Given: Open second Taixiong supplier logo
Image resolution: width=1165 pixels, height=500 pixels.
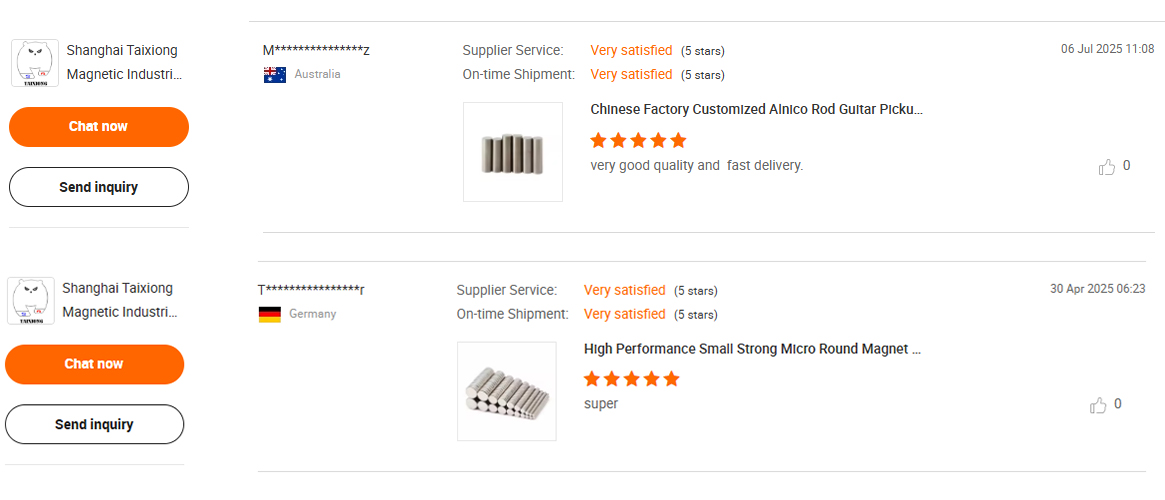Looking at the screenshot, I should (x=30, y=301).
